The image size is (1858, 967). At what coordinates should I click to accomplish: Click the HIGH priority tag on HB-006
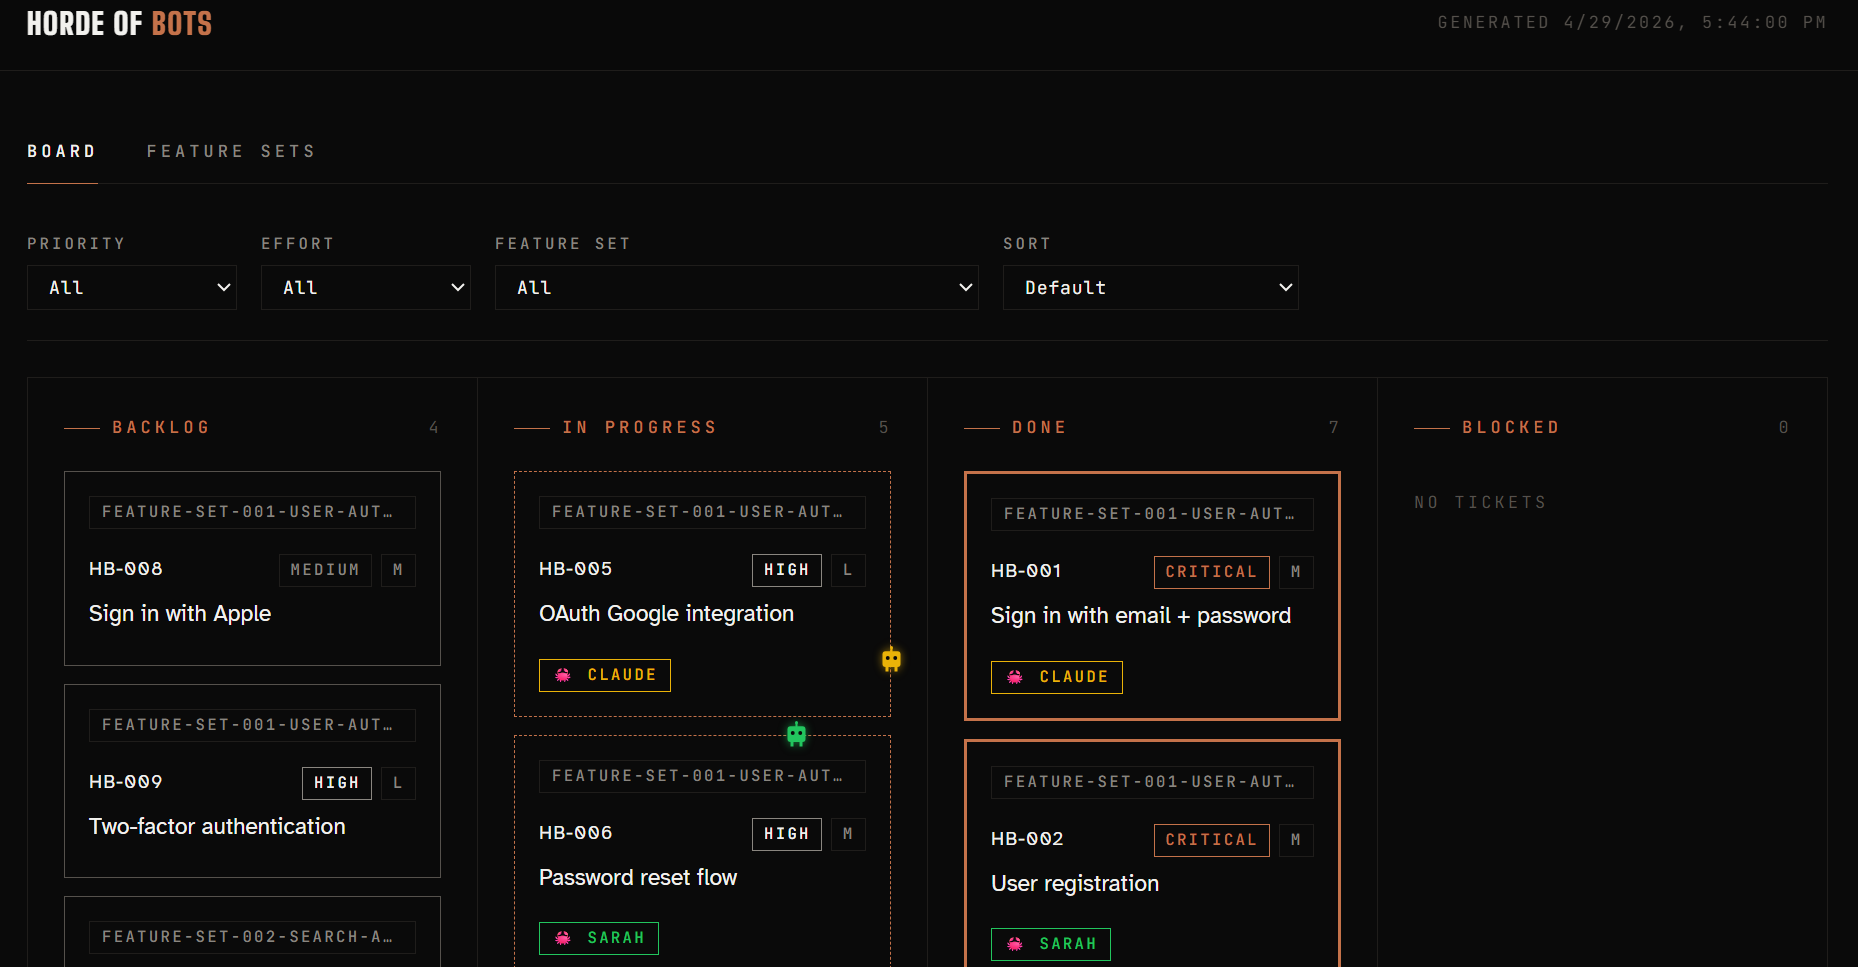[x=787, y=834]
